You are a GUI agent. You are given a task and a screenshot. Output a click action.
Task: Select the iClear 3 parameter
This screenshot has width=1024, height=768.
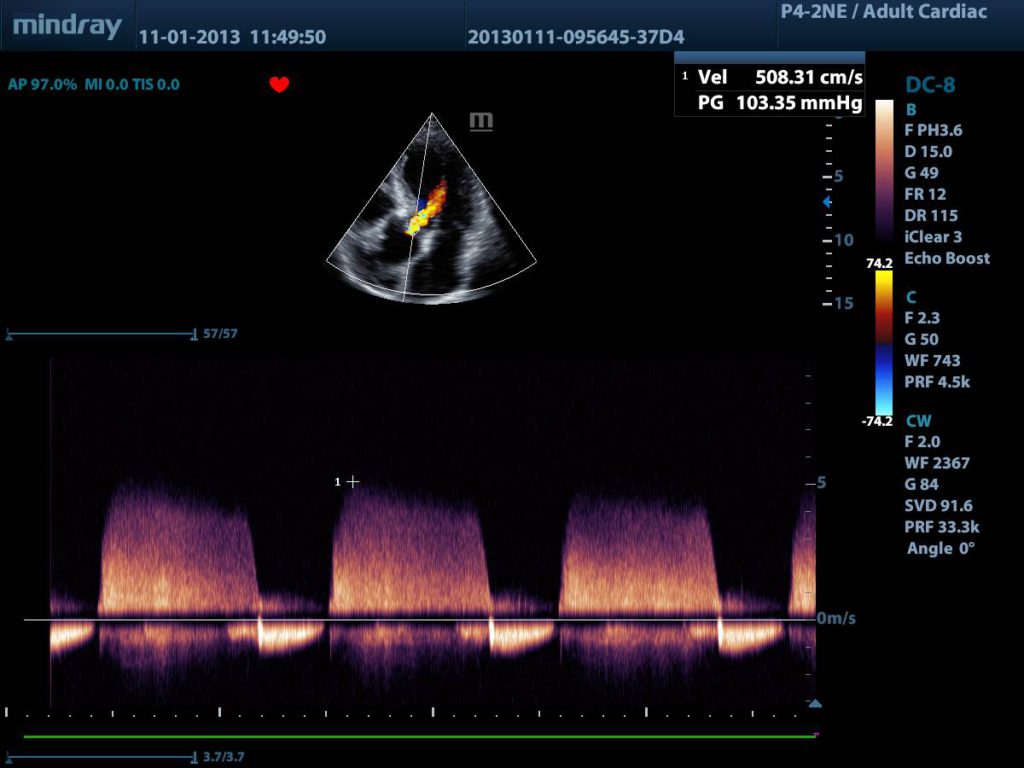933,237
